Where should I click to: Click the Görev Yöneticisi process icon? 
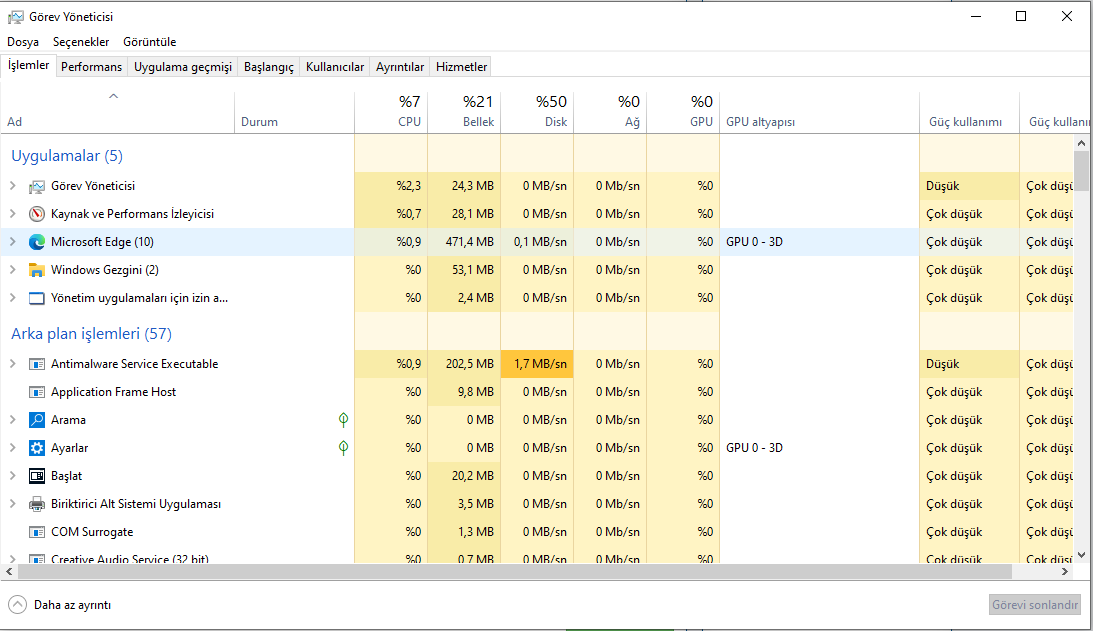coord(37,186)
